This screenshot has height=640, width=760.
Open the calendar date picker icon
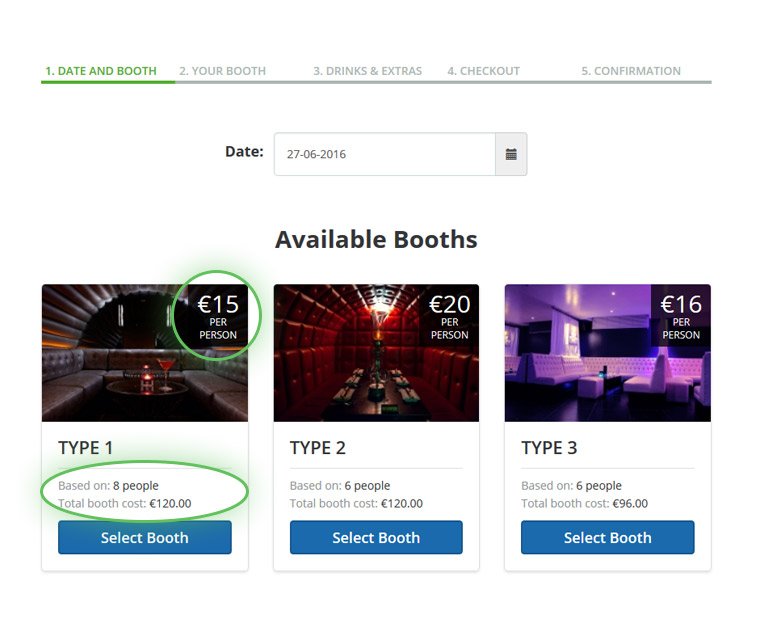coord(511,154)
